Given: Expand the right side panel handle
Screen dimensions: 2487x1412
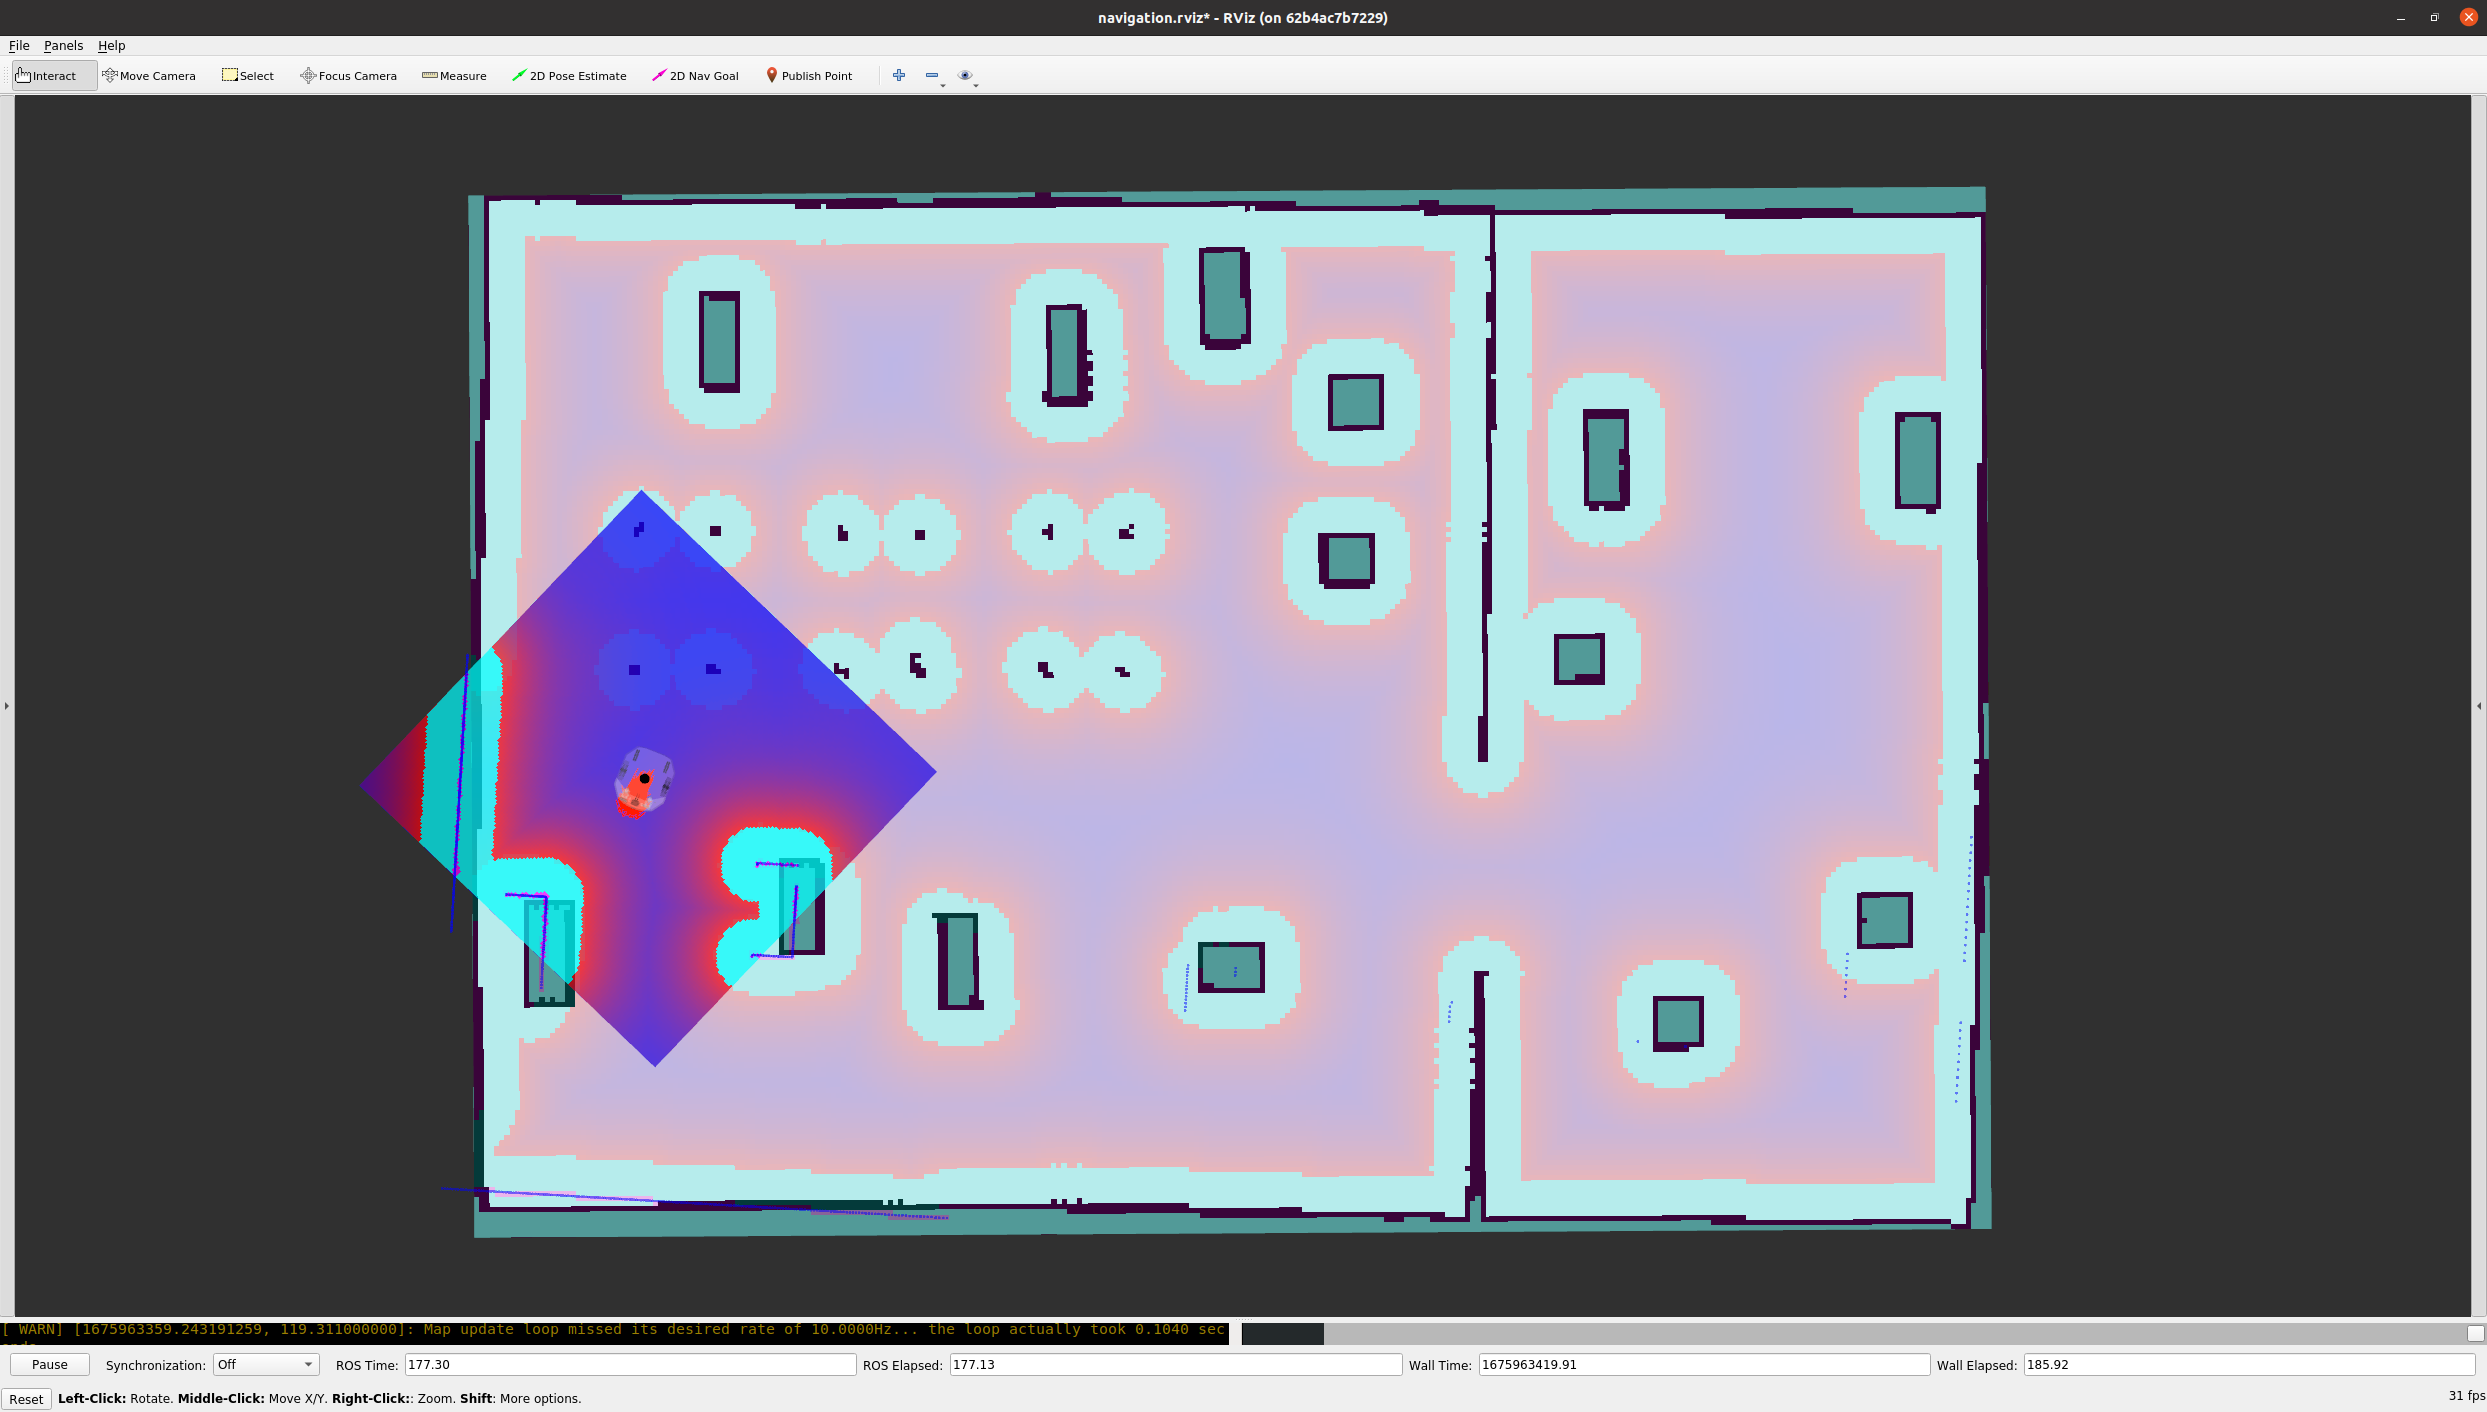Looking at the screenshot, I should [x=2479, y=706].
